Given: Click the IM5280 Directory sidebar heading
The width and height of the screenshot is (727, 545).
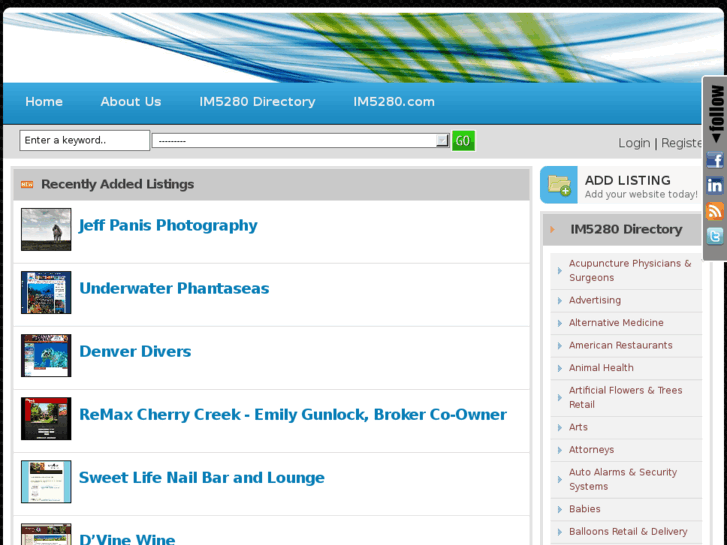Looking at the screenshot, I should [626, 229].
